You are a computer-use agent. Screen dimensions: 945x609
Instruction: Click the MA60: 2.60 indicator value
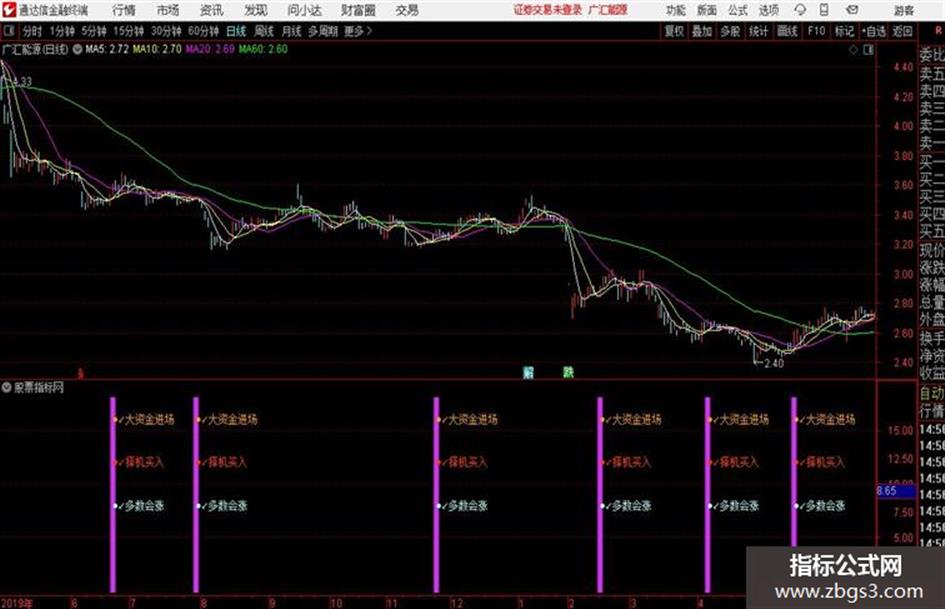263,49
